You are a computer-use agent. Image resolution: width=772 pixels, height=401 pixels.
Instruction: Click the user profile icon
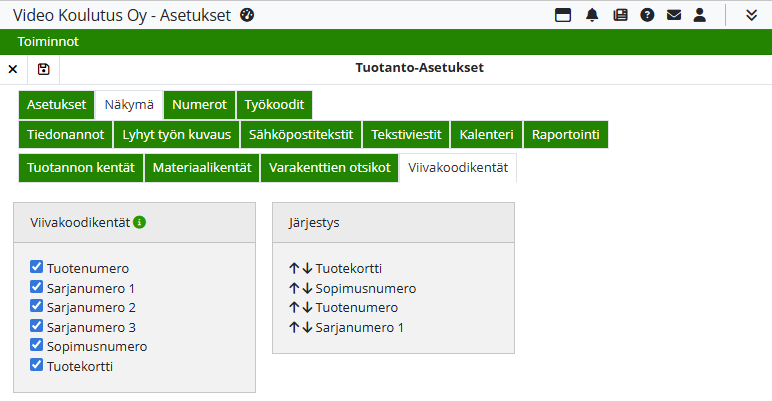pyautogui.click(x=700, y=15)
